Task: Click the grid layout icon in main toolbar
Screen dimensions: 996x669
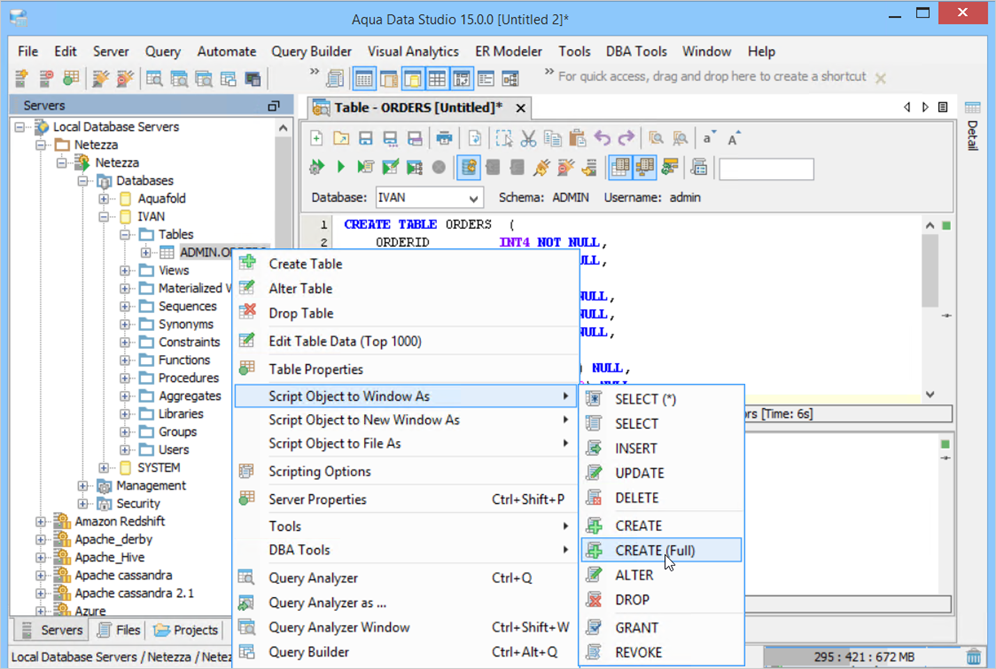Action: point(437,79)
